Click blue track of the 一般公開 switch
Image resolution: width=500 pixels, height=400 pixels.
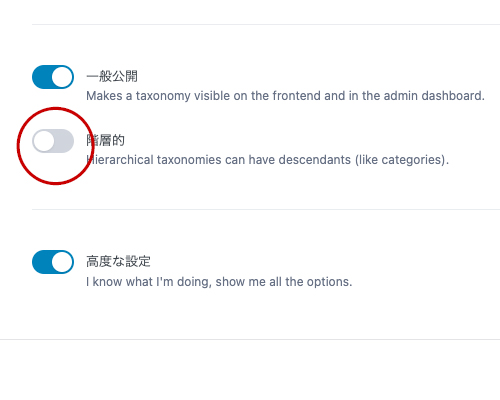tap(42, 77)
